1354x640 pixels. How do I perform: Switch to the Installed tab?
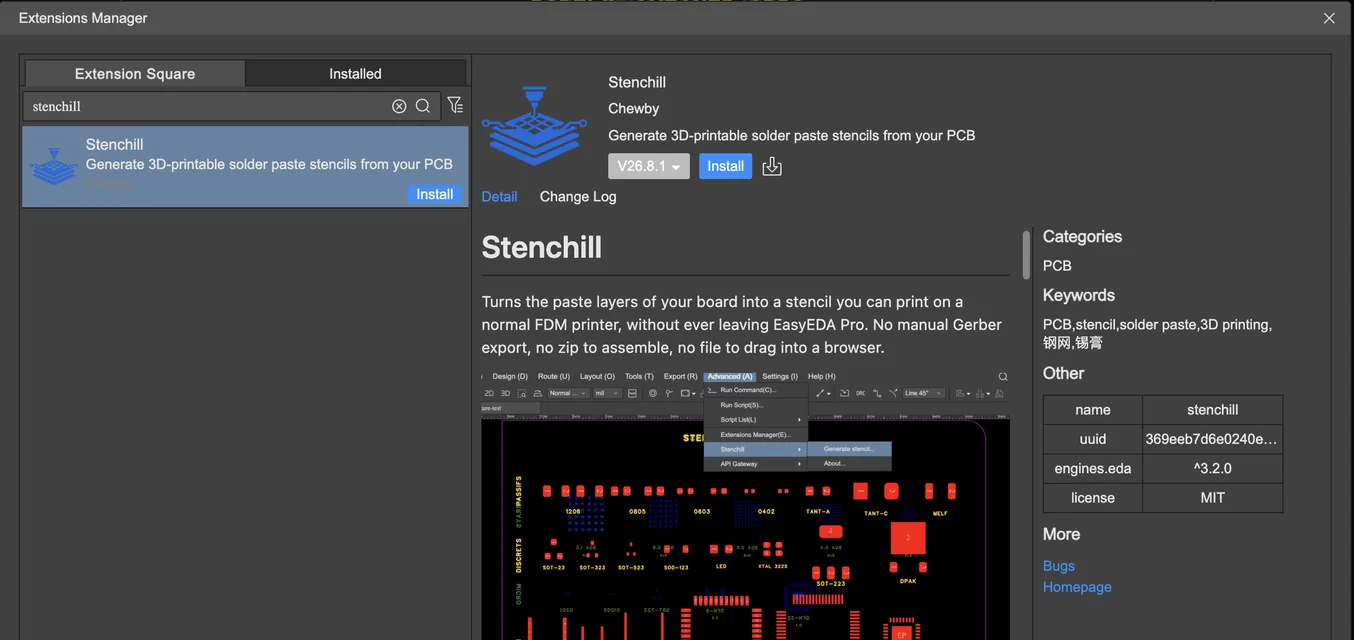(355, 73)
